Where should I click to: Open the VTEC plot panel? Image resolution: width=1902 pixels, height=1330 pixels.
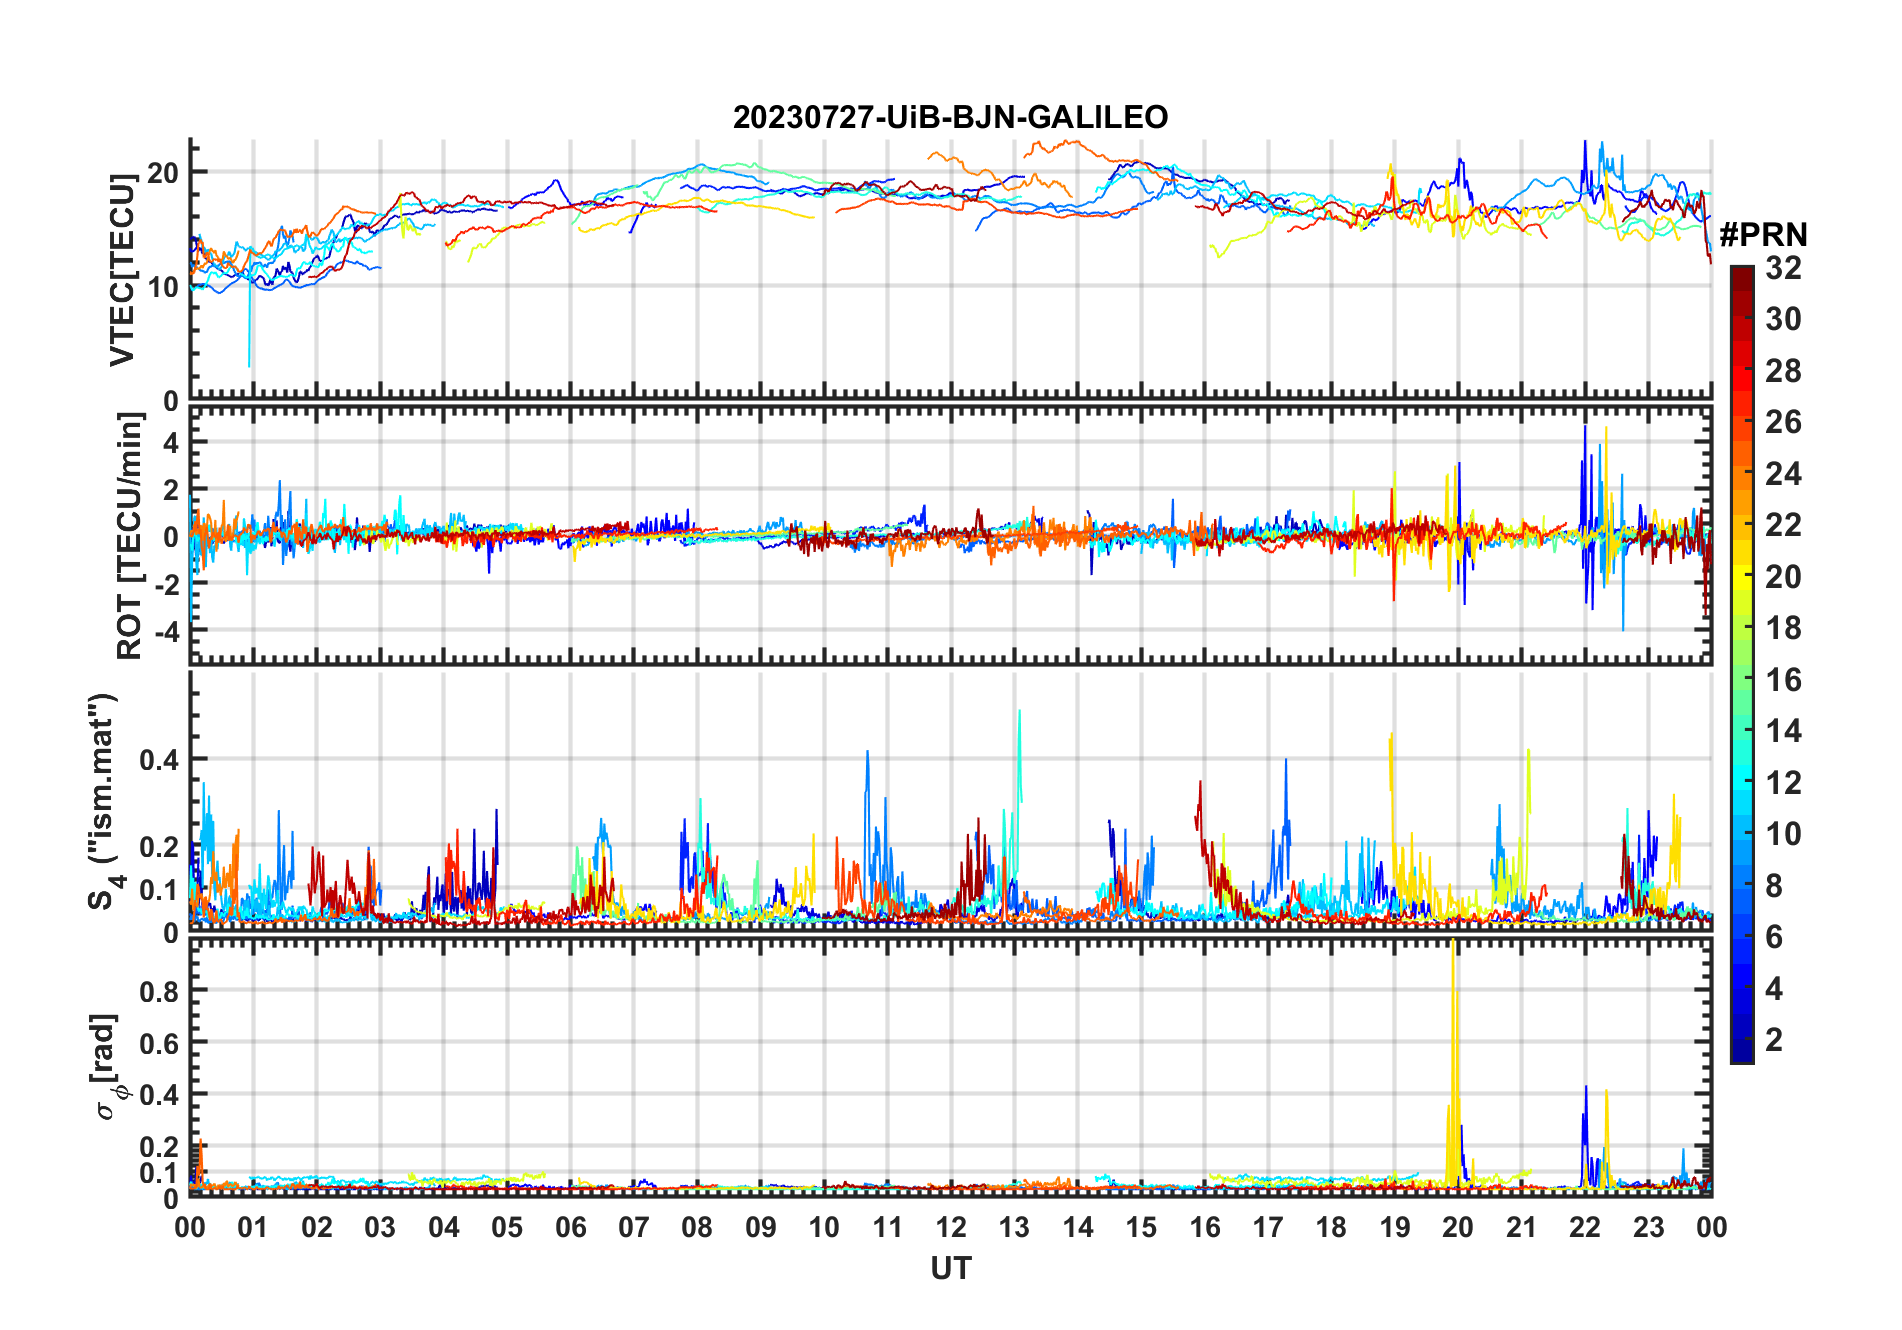[951, 270]
